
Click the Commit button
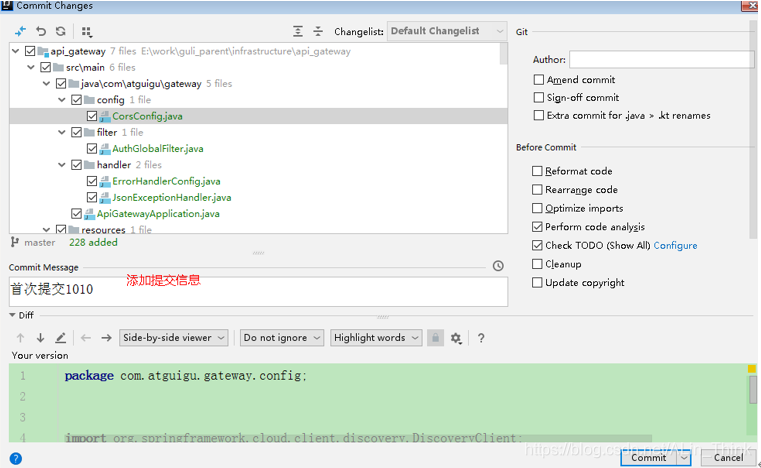tap(649, 457)
